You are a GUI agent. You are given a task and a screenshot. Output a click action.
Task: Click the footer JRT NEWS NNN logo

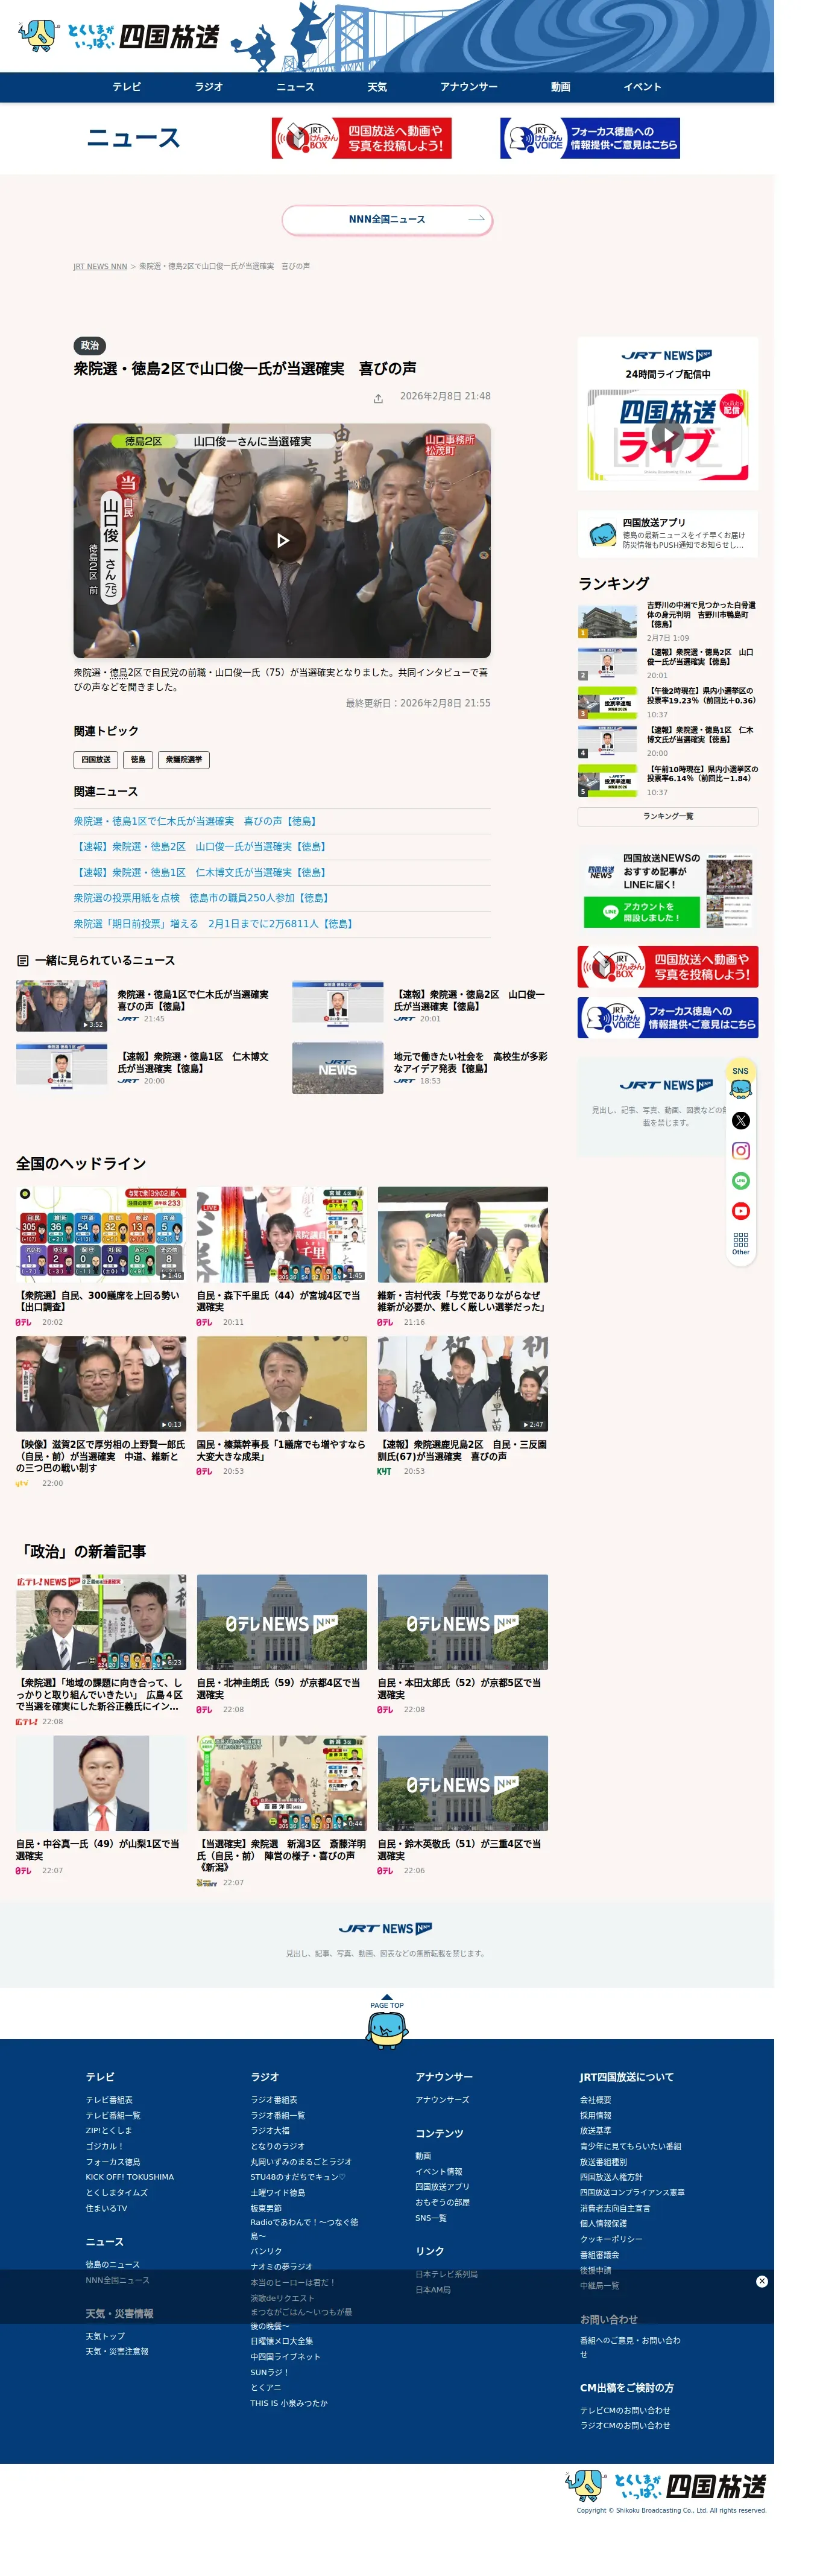tap(386, 1928)
